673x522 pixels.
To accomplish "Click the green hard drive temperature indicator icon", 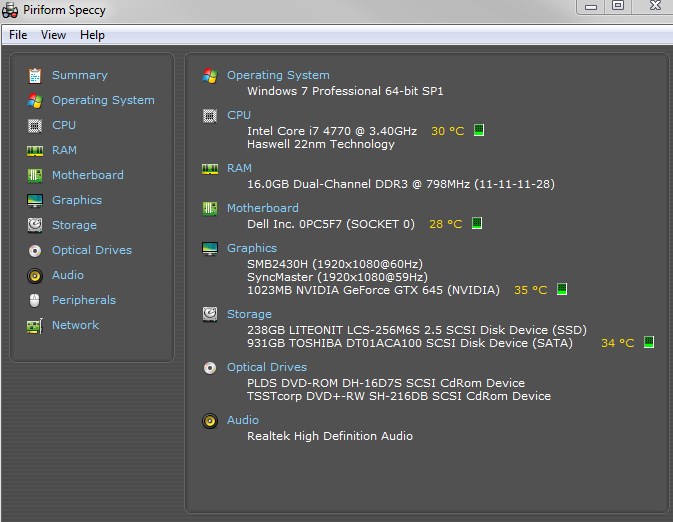I will [649, 342].
